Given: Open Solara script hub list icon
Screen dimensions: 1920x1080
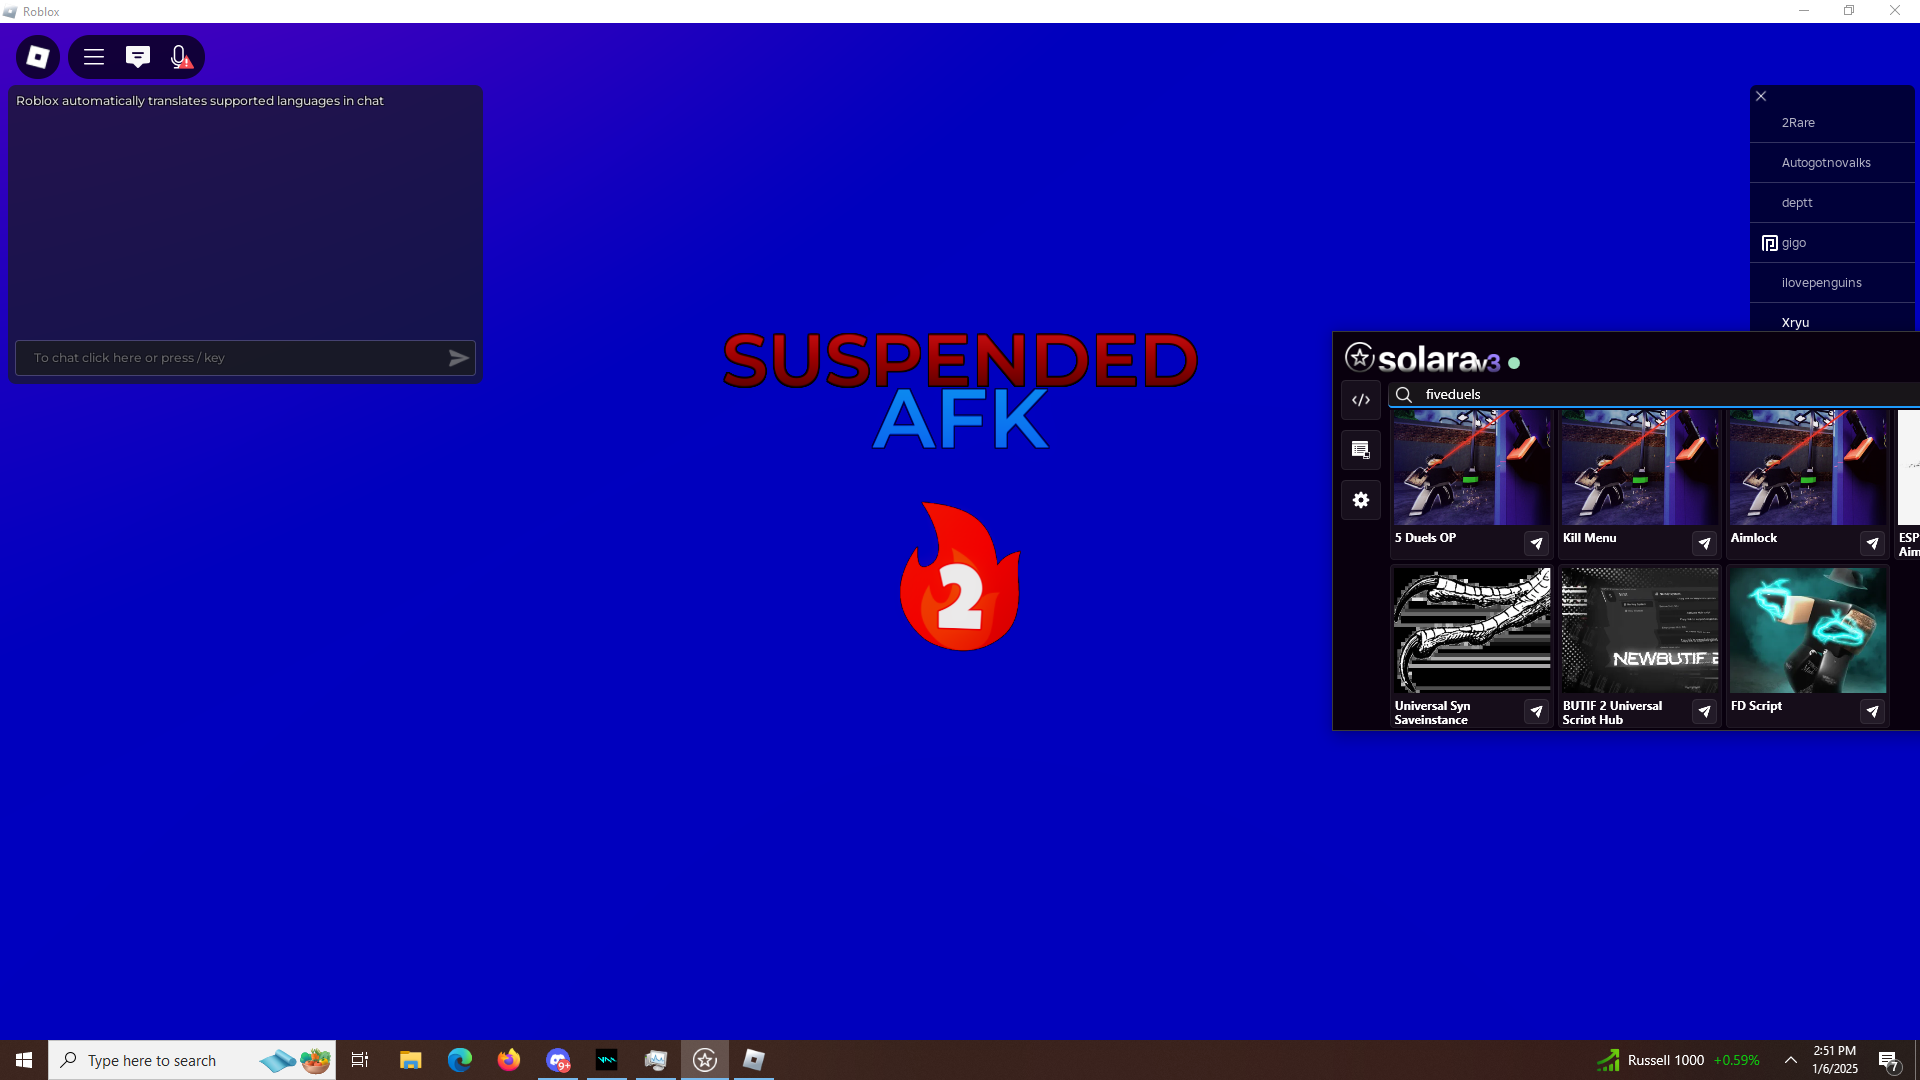Looking at the screenshot, I should click(x=1361, y=450).
